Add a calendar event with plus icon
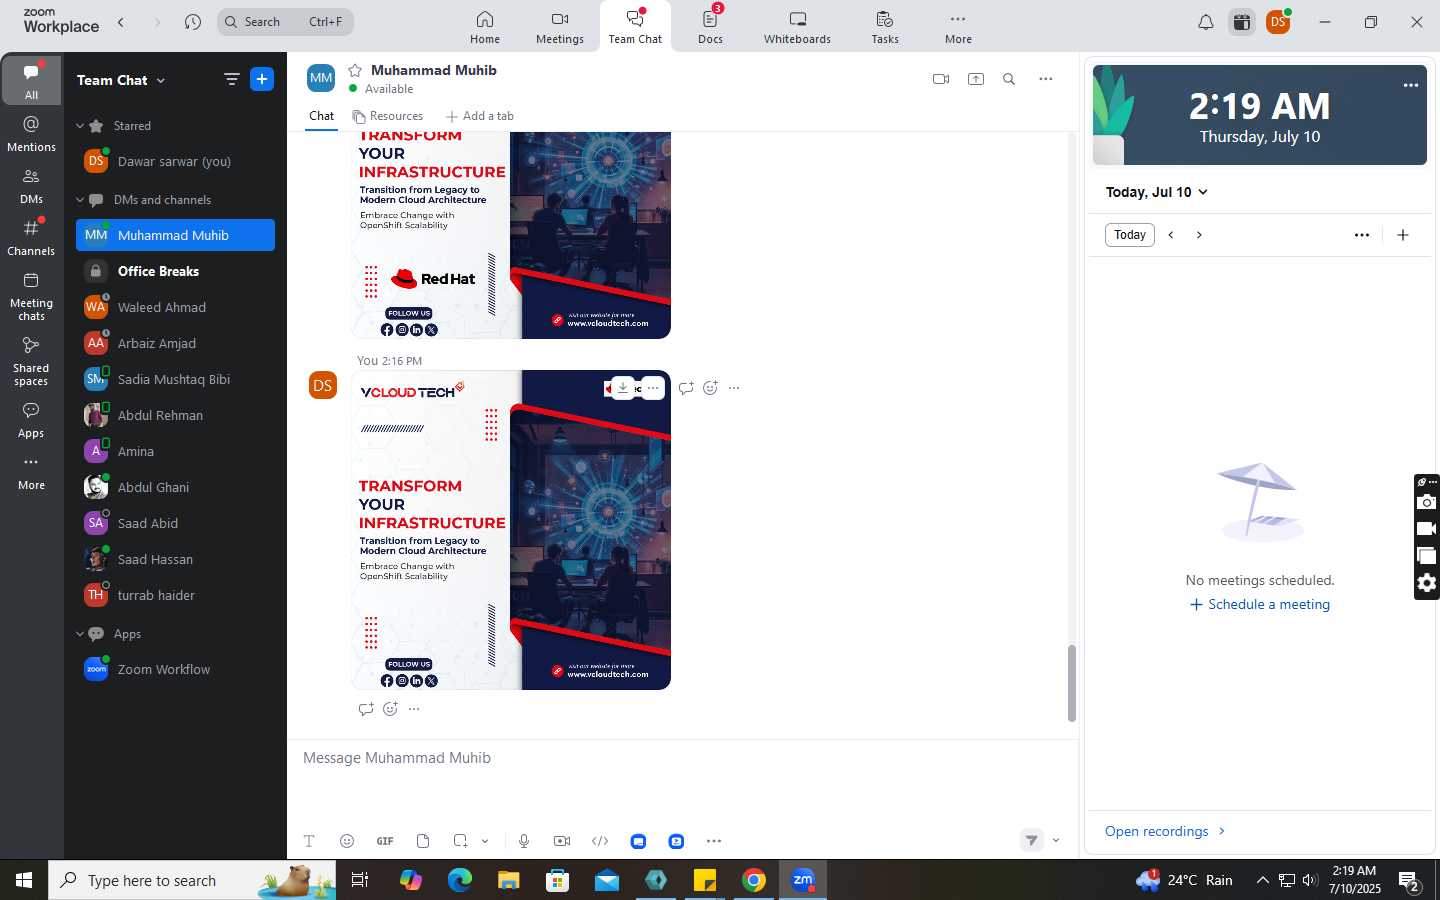1440x900 pixels. (x=1403, y=235)
